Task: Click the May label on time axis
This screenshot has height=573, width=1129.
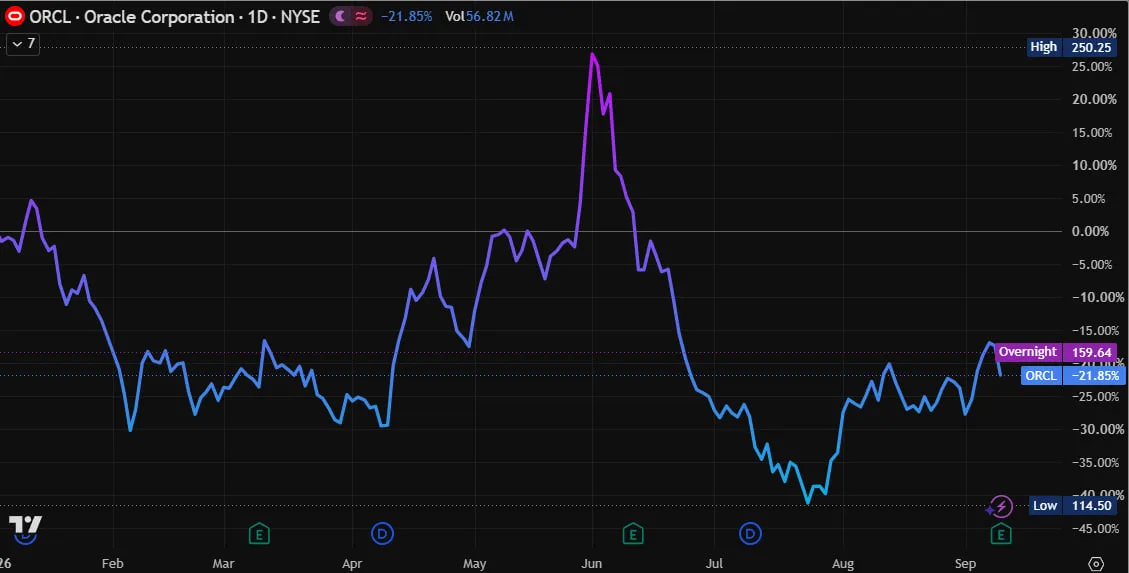Action: coord(474,563)
